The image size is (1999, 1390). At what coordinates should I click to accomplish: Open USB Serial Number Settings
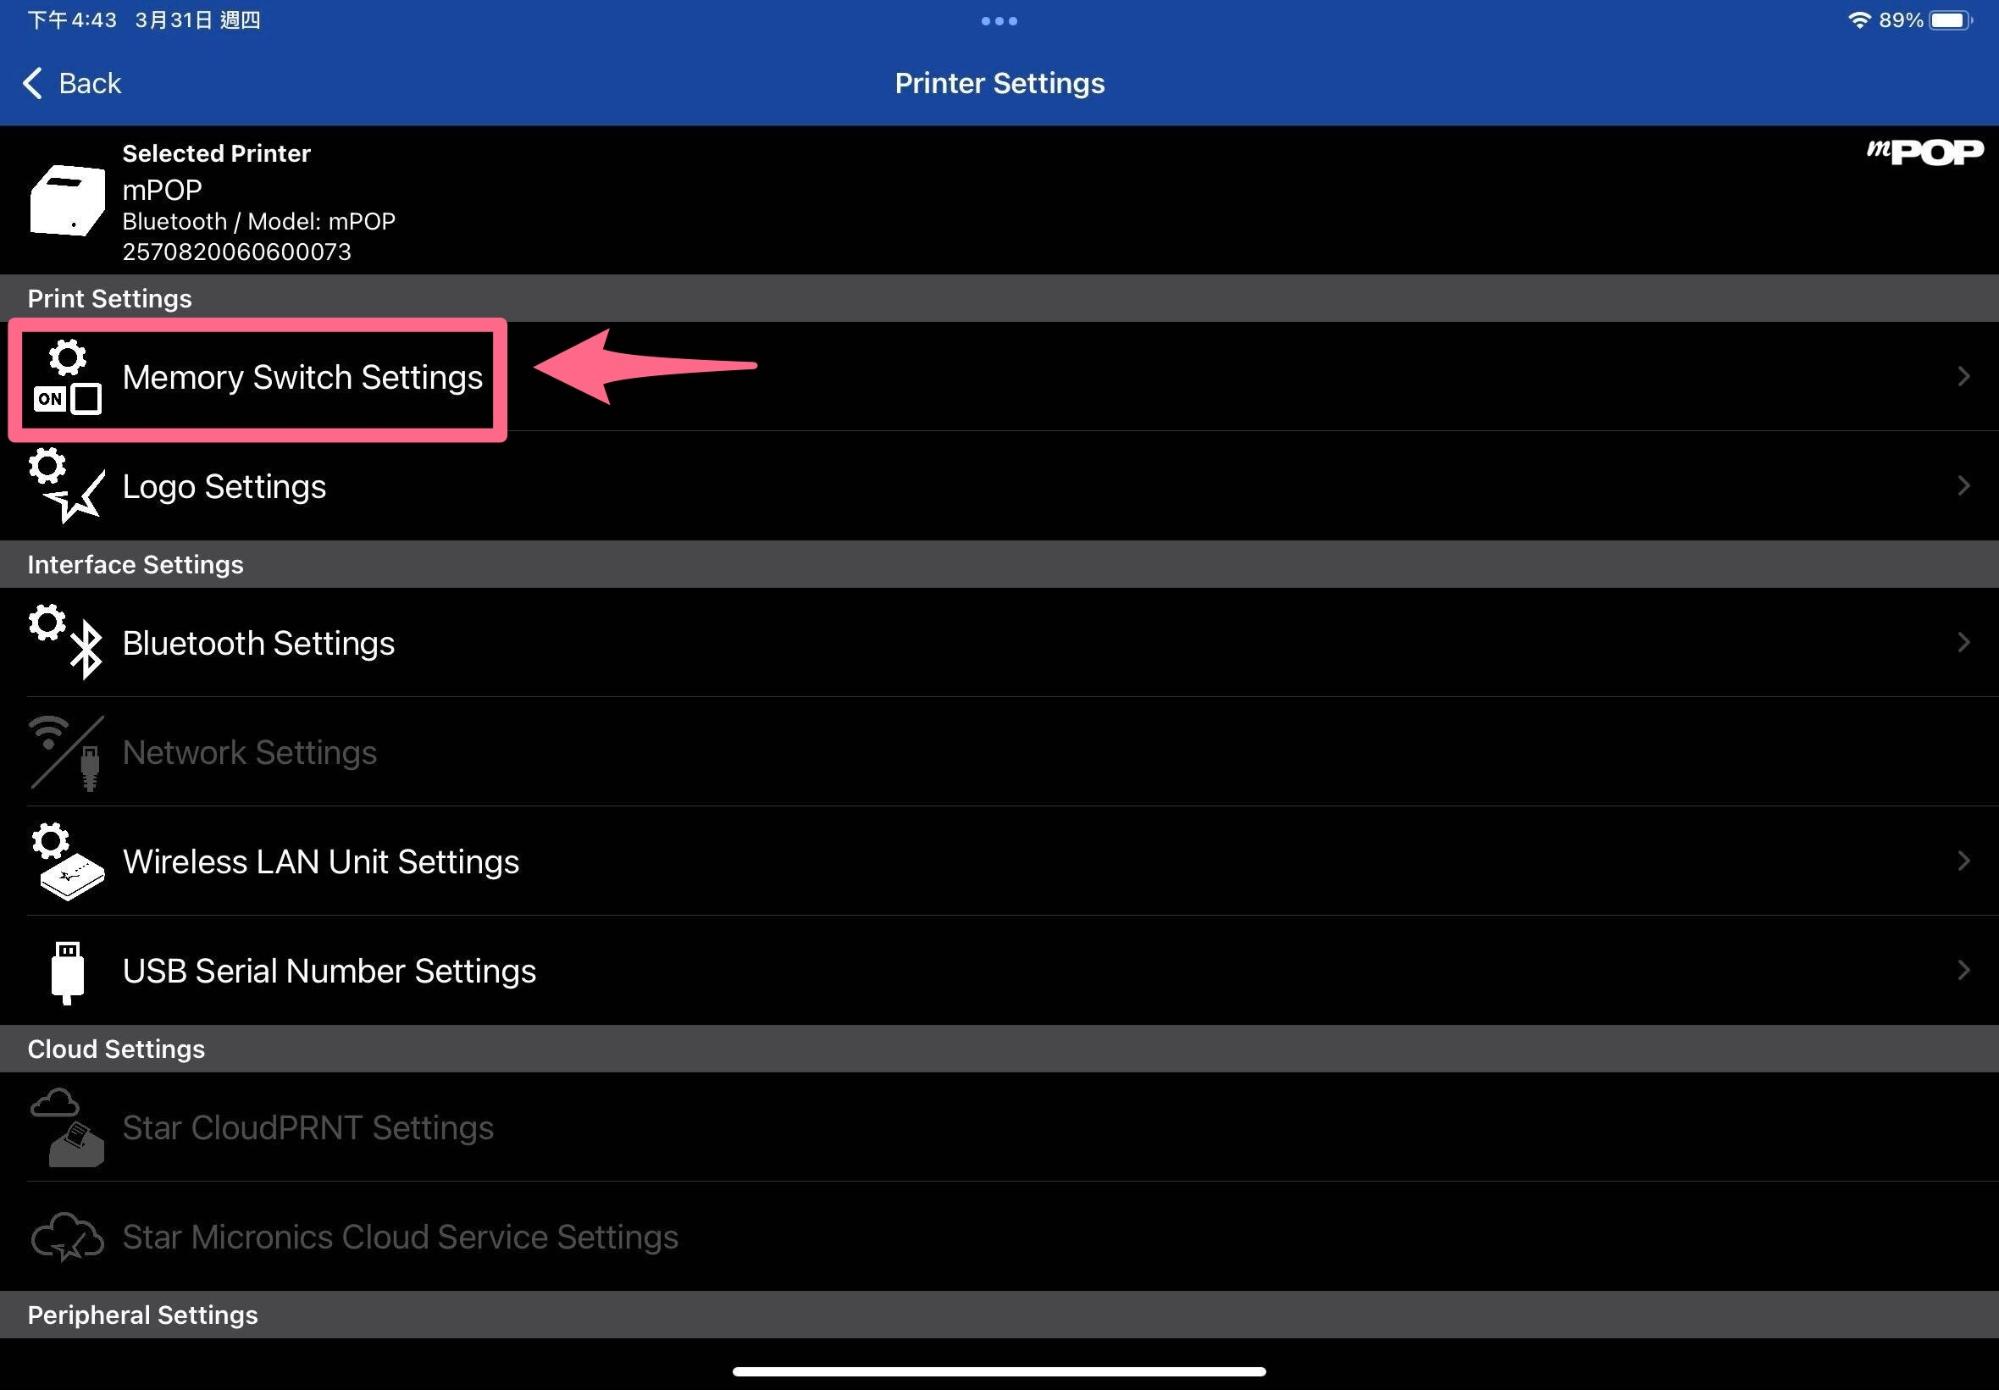coord(999,970)
